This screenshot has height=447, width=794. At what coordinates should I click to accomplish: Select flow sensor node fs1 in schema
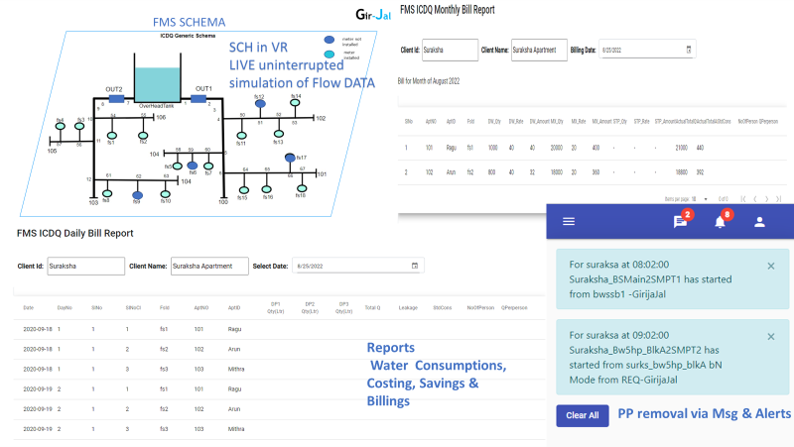click(112, 136)
